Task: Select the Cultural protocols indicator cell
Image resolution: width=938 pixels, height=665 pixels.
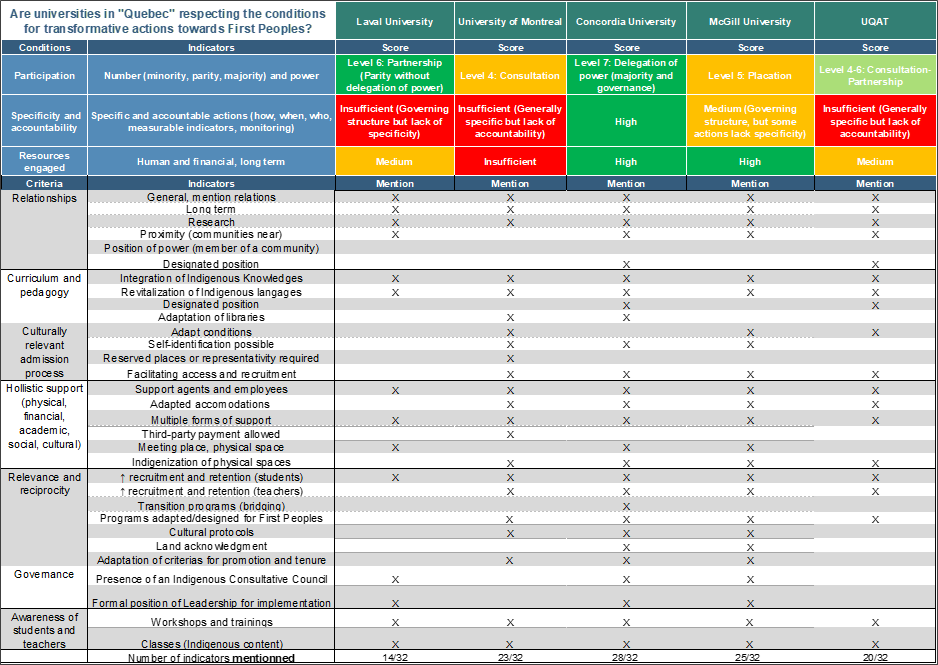Action: (x=211, y=533)
